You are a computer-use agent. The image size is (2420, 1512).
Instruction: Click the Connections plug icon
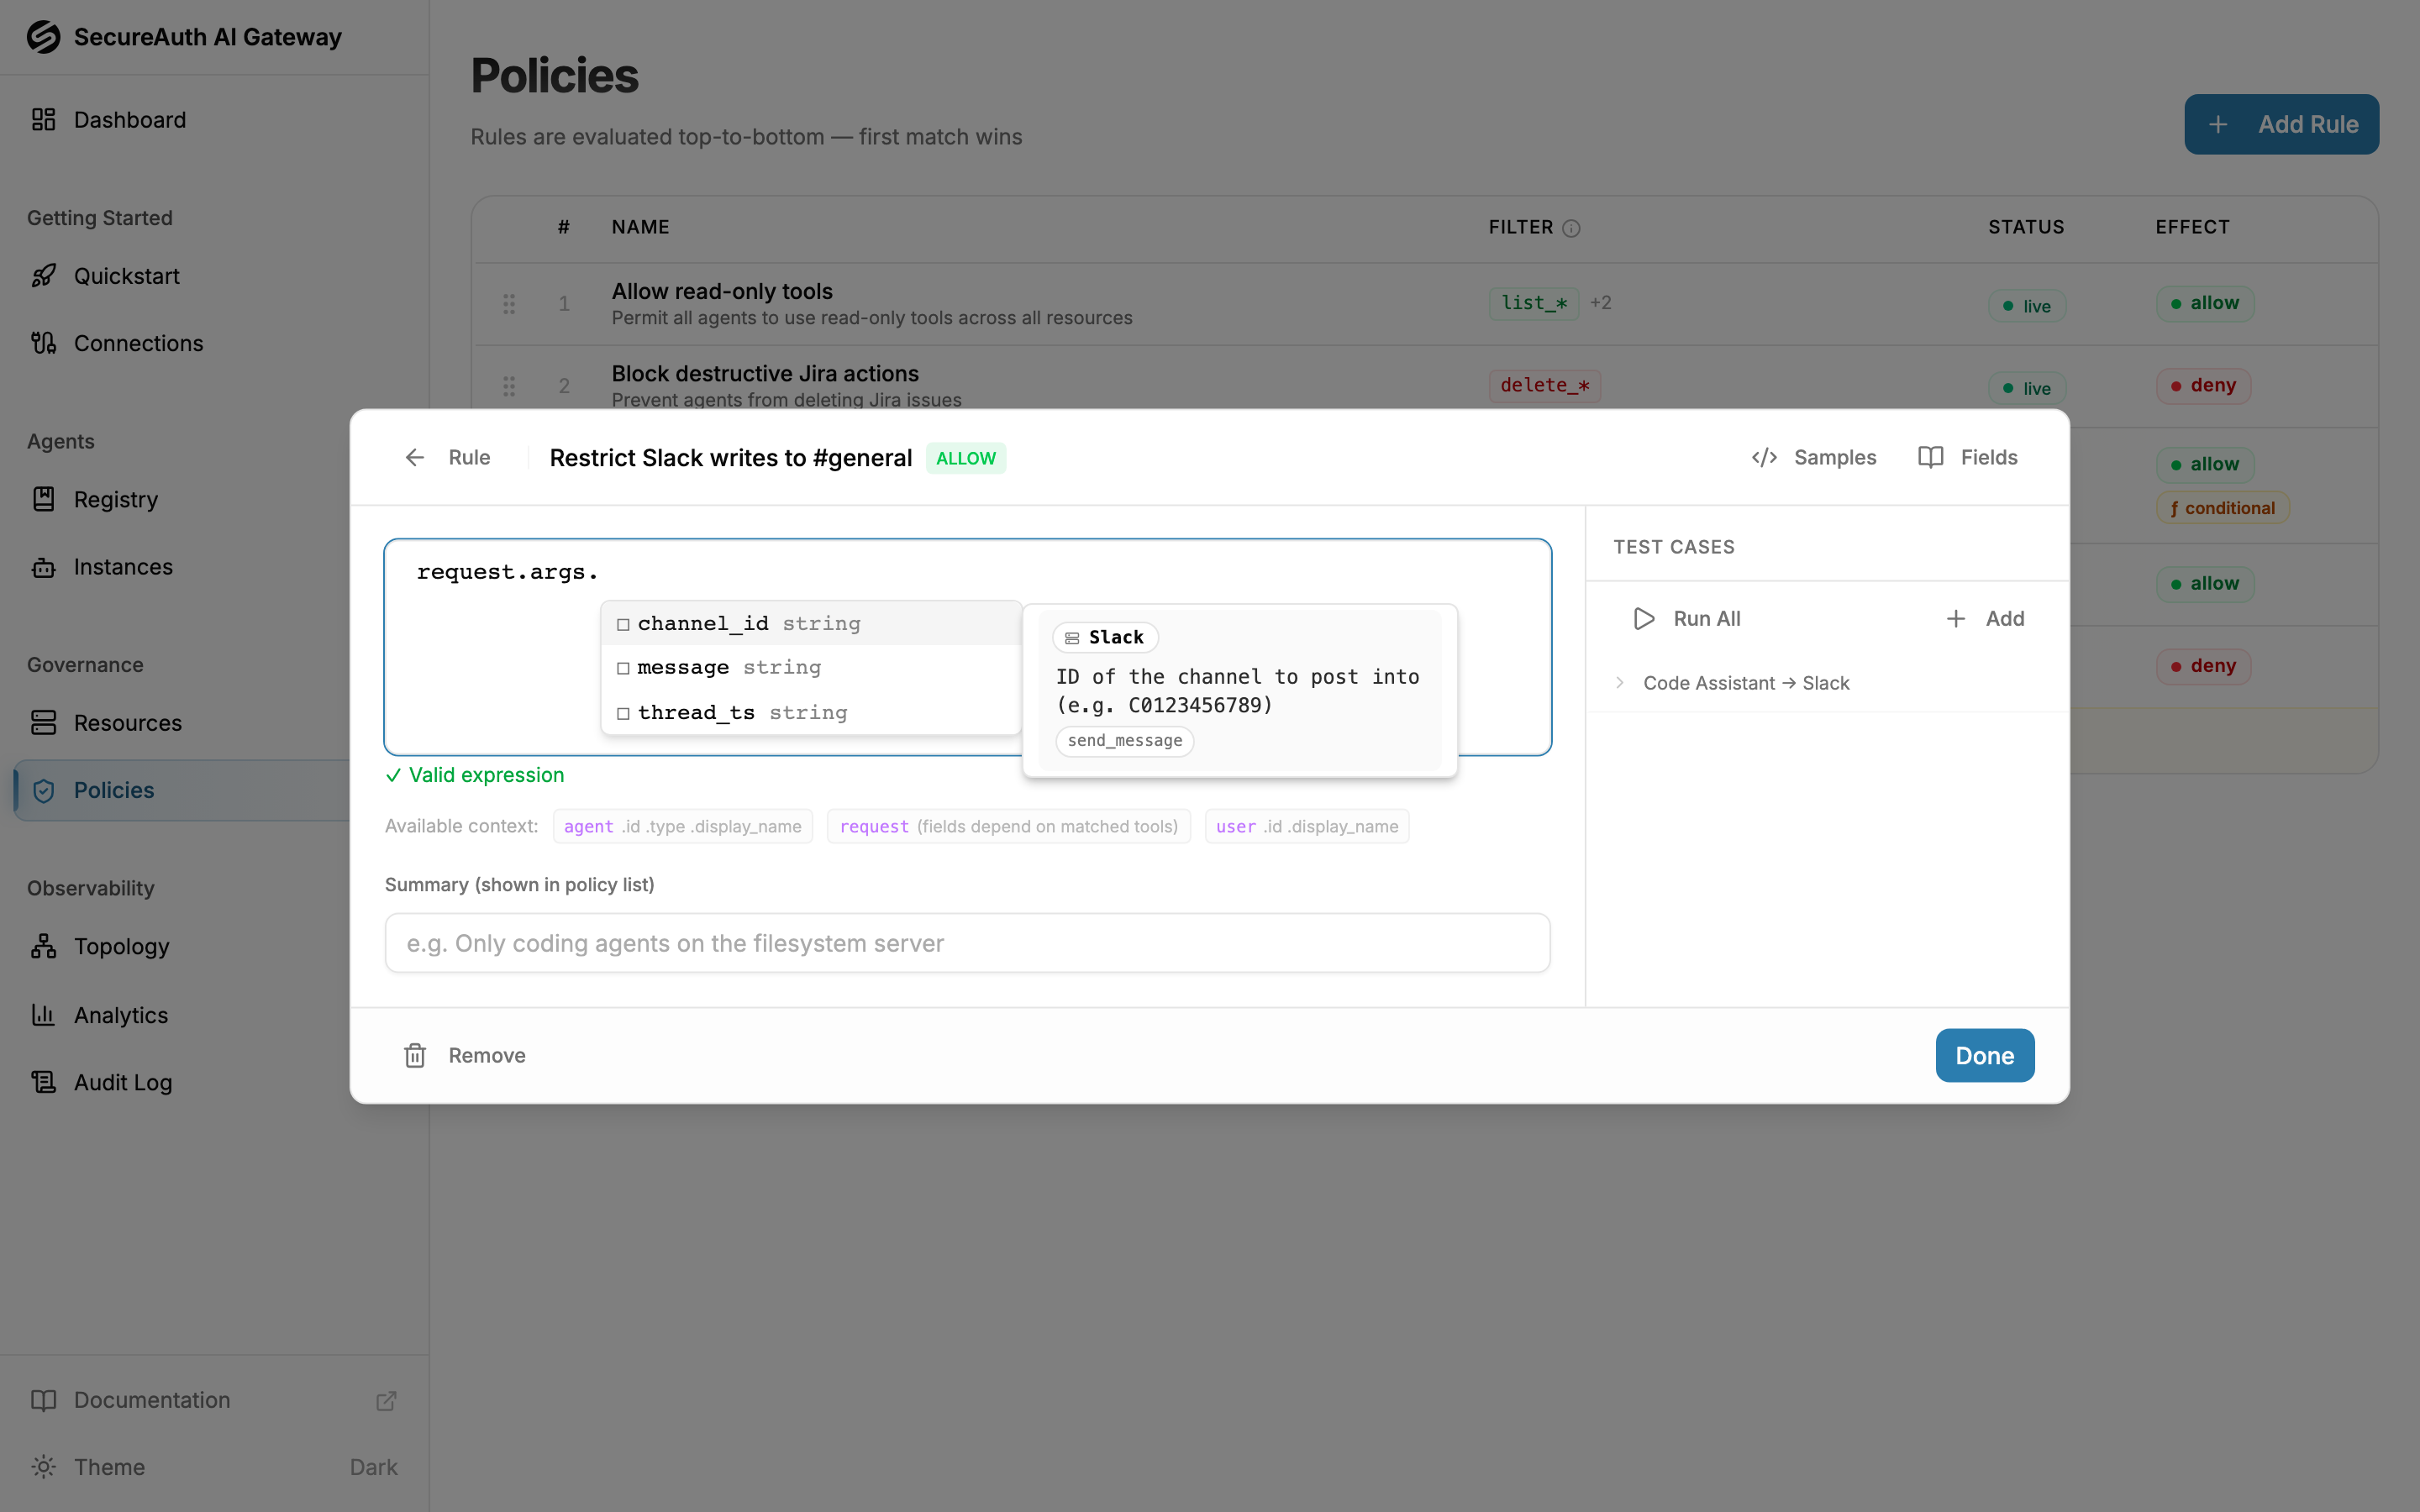[x=43, y=343]
